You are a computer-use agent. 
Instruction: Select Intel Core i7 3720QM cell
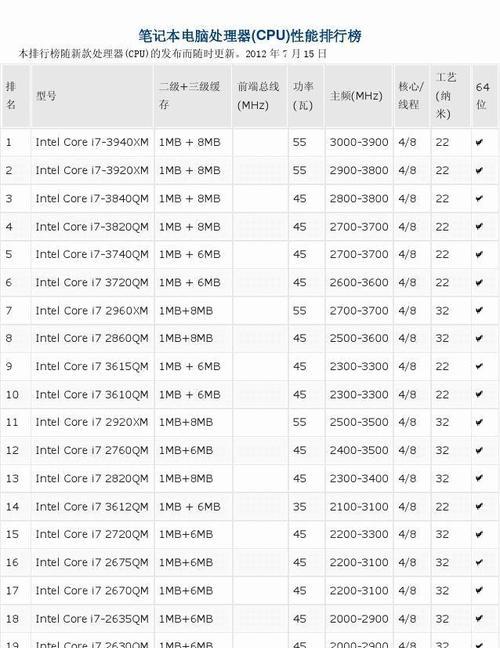tap(92, 283)
